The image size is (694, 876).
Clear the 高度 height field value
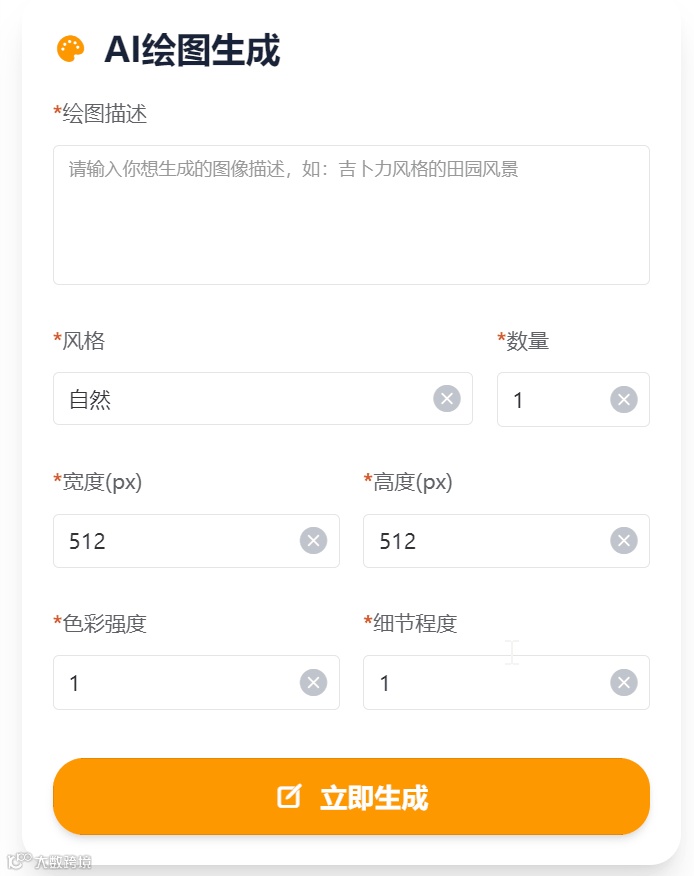coord(622,540)
